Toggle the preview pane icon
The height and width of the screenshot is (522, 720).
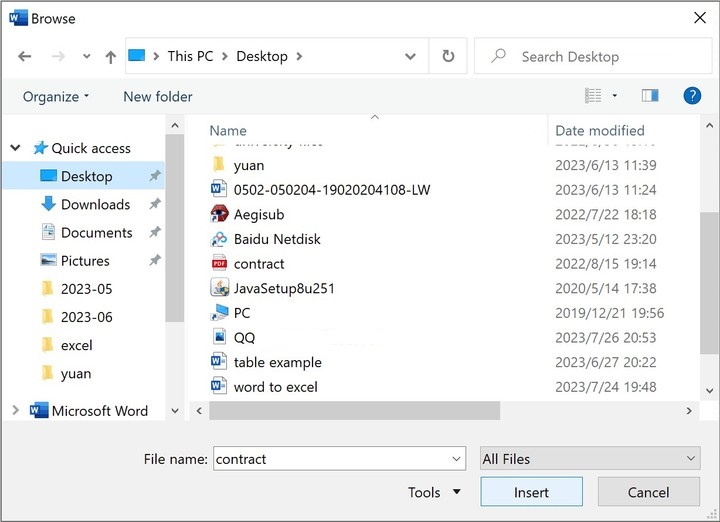650,96
